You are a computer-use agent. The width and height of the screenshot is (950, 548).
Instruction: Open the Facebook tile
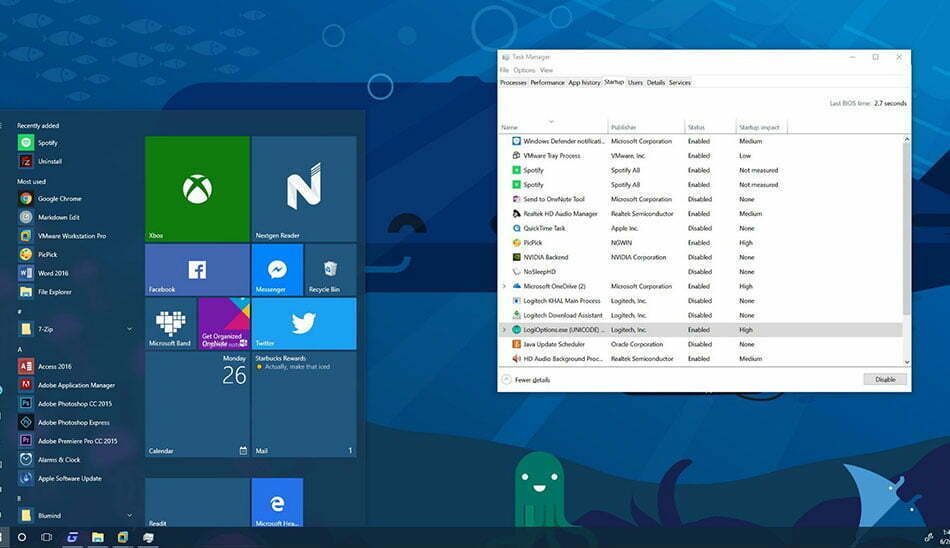197,270
